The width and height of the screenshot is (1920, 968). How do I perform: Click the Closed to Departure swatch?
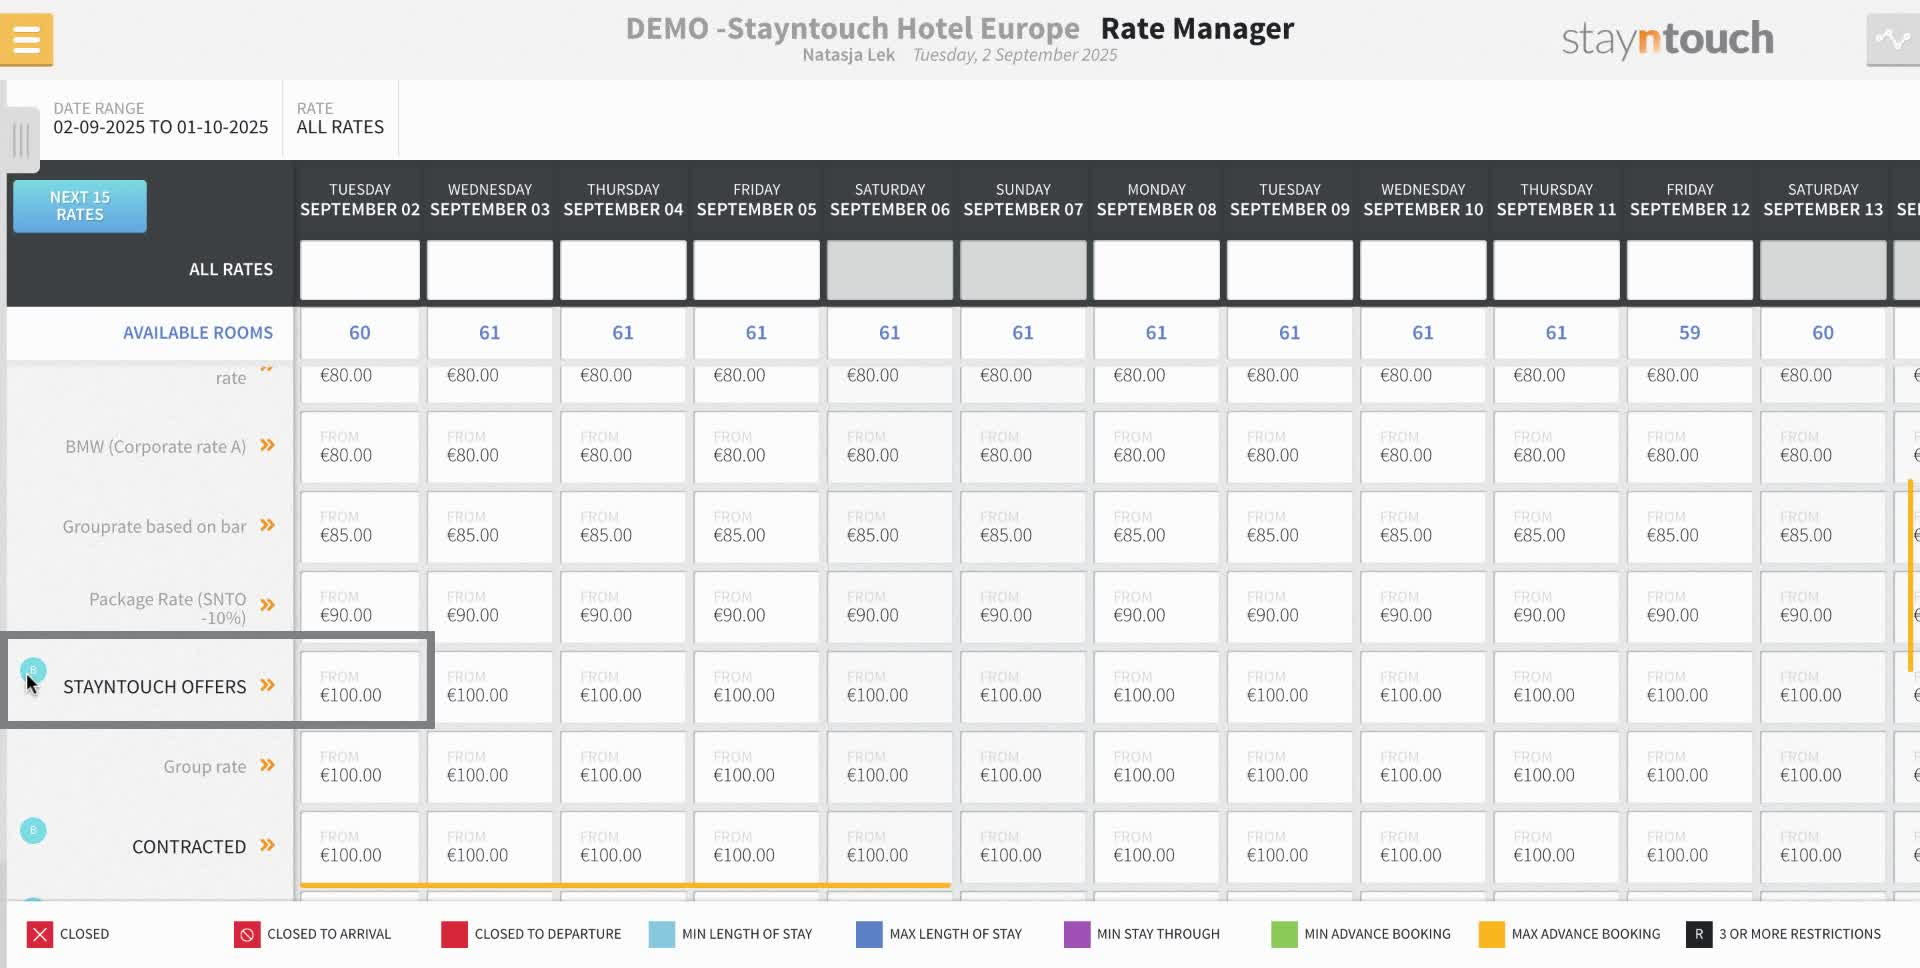(454, 934)
